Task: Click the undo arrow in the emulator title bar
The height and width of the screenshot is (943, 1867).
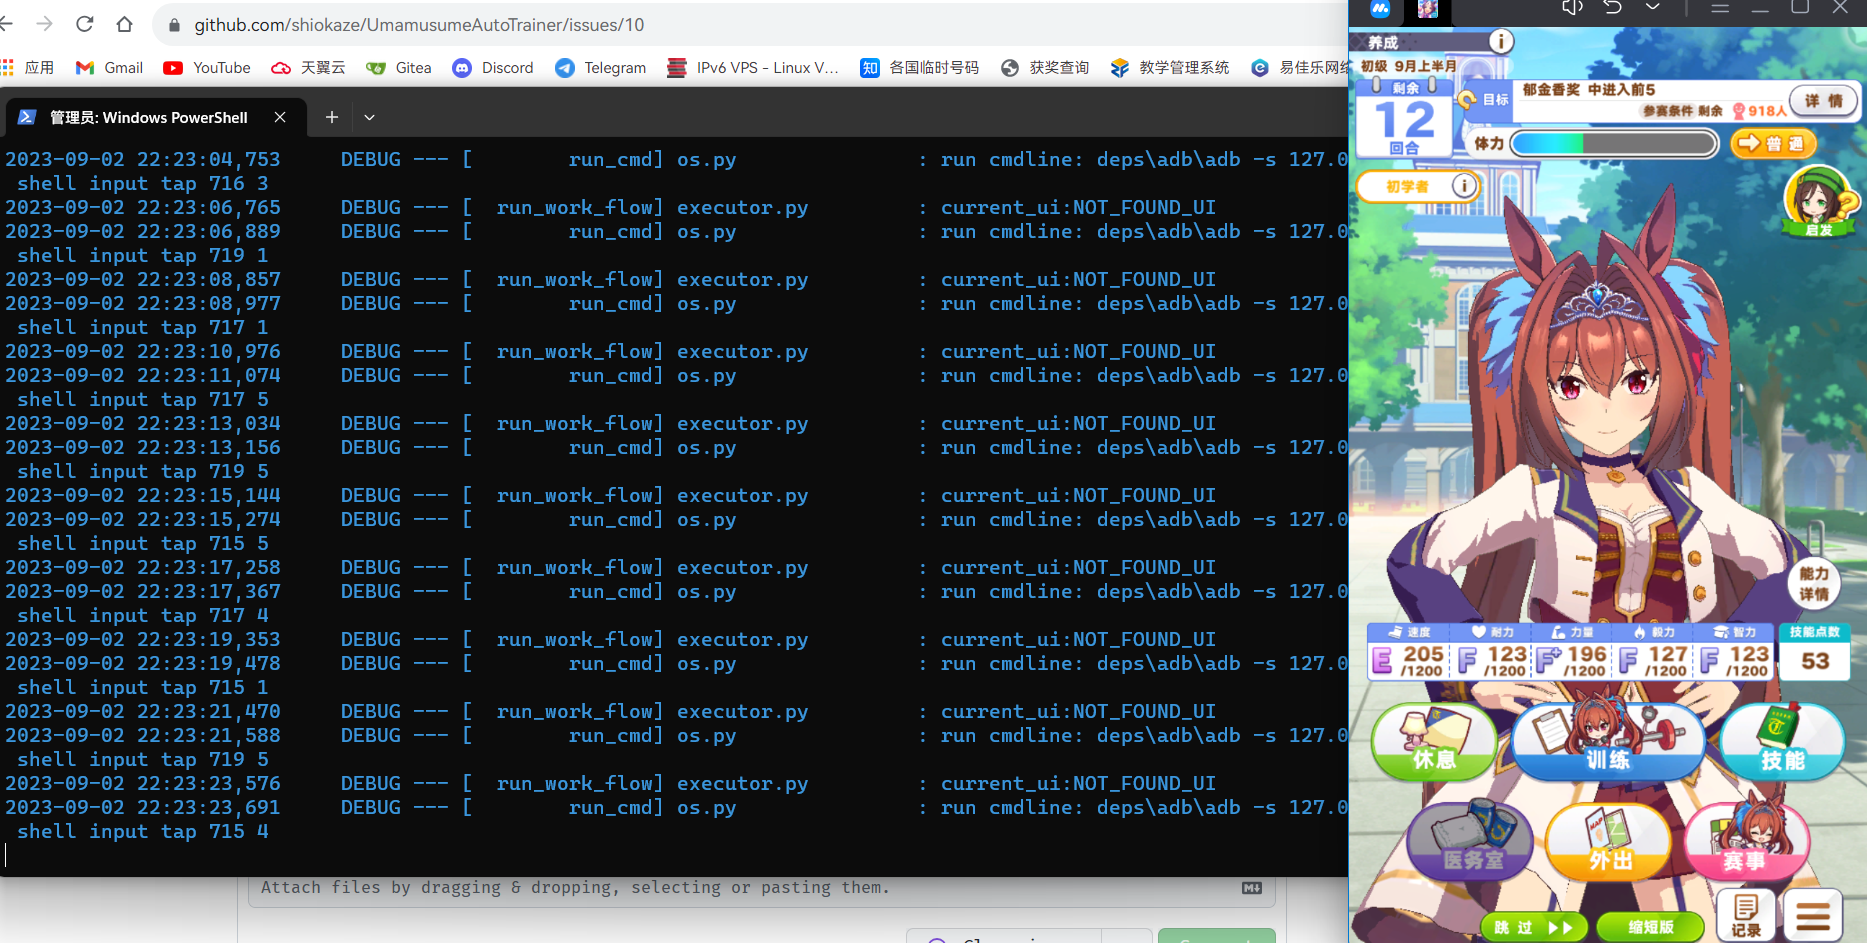Action: (x=1611, y=8)
